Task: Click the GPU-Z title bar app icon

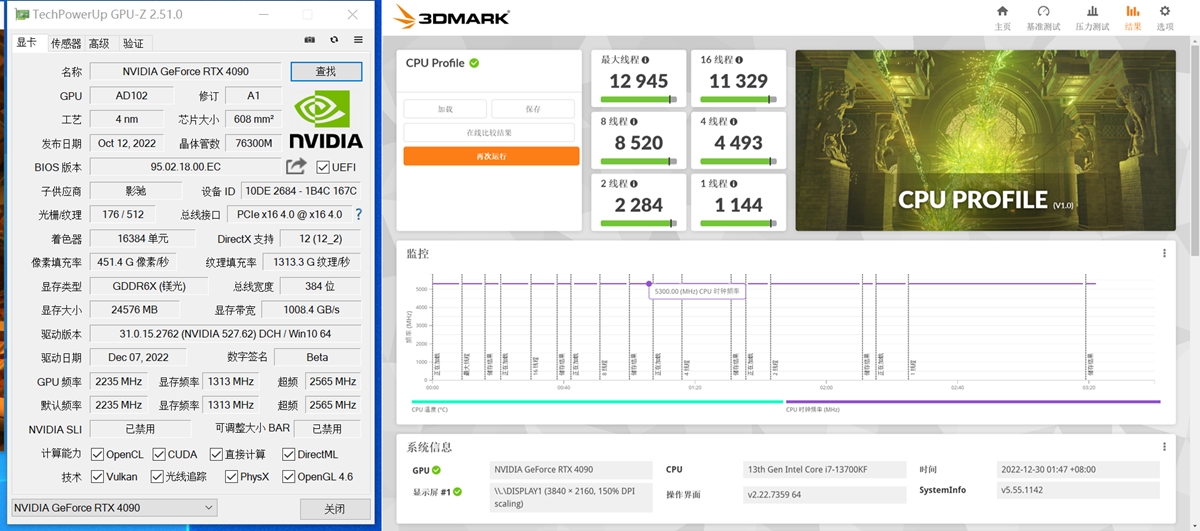Action: tap(21, 15)
